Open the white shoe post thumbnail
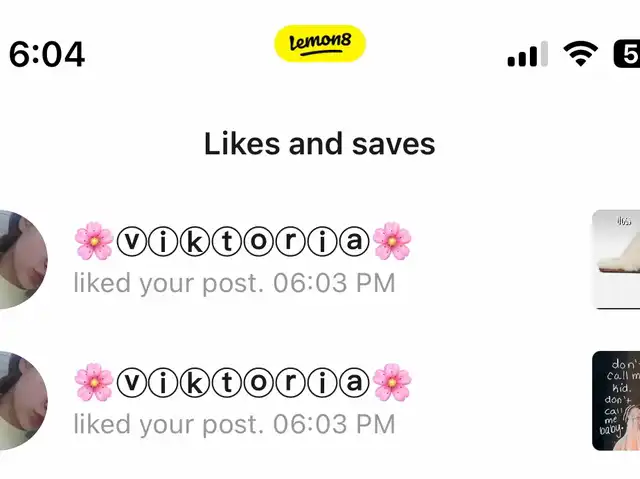The image size is (640, 479). pyautogui.click(x=616, y=259)
